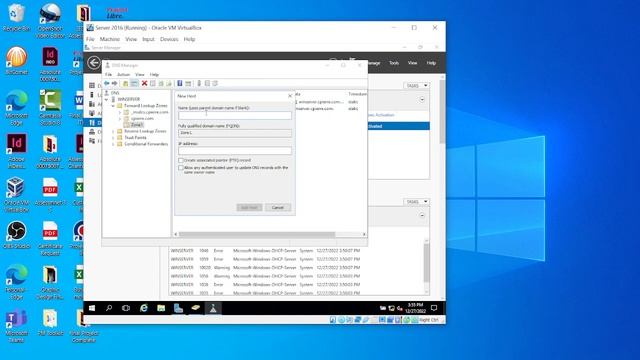This screenshot has height=360, width=640.
Task: Click the DNS Manager taskbar icon
Action: click(213, 308)
